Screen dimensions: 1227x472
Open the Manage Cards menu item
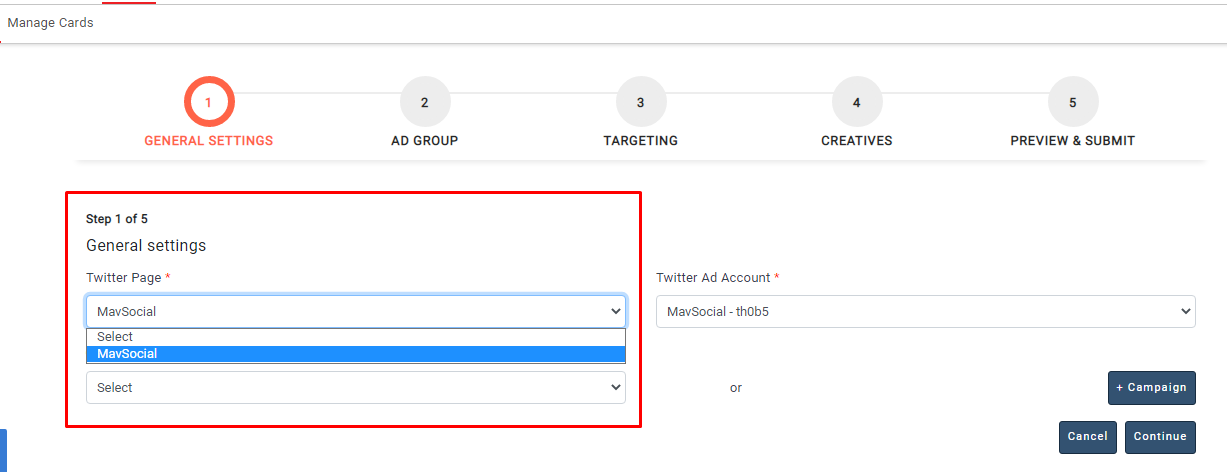click(50, 23)
